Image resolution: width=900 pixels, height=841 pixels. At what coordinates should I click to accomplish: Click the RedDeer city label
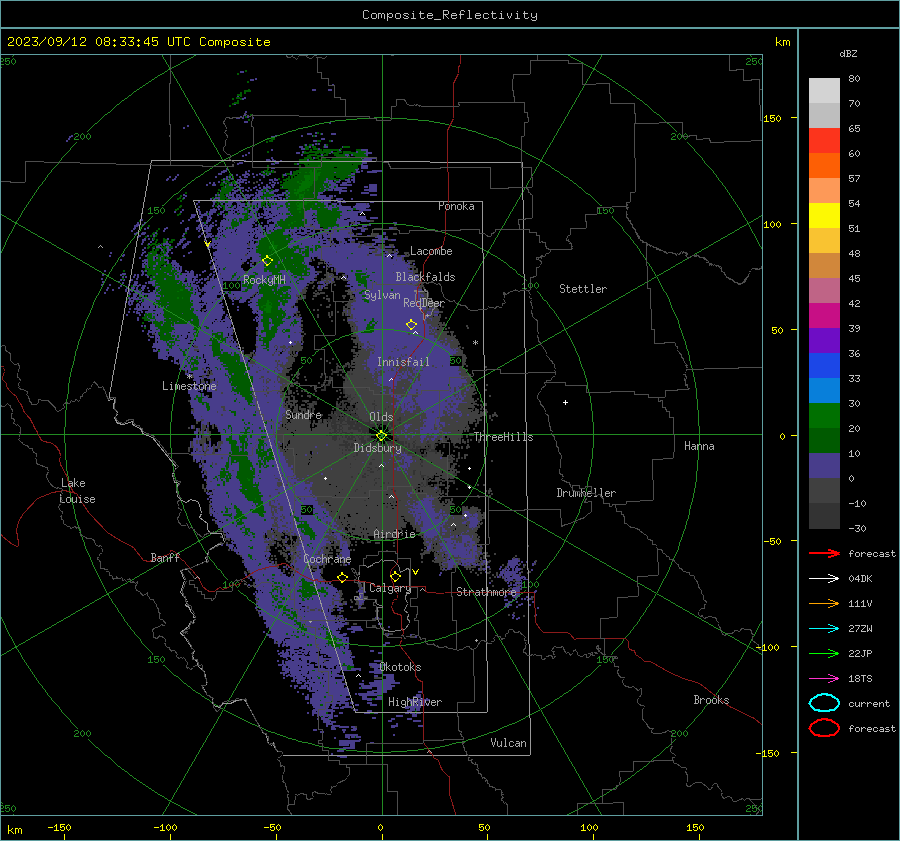click(424, 303)
